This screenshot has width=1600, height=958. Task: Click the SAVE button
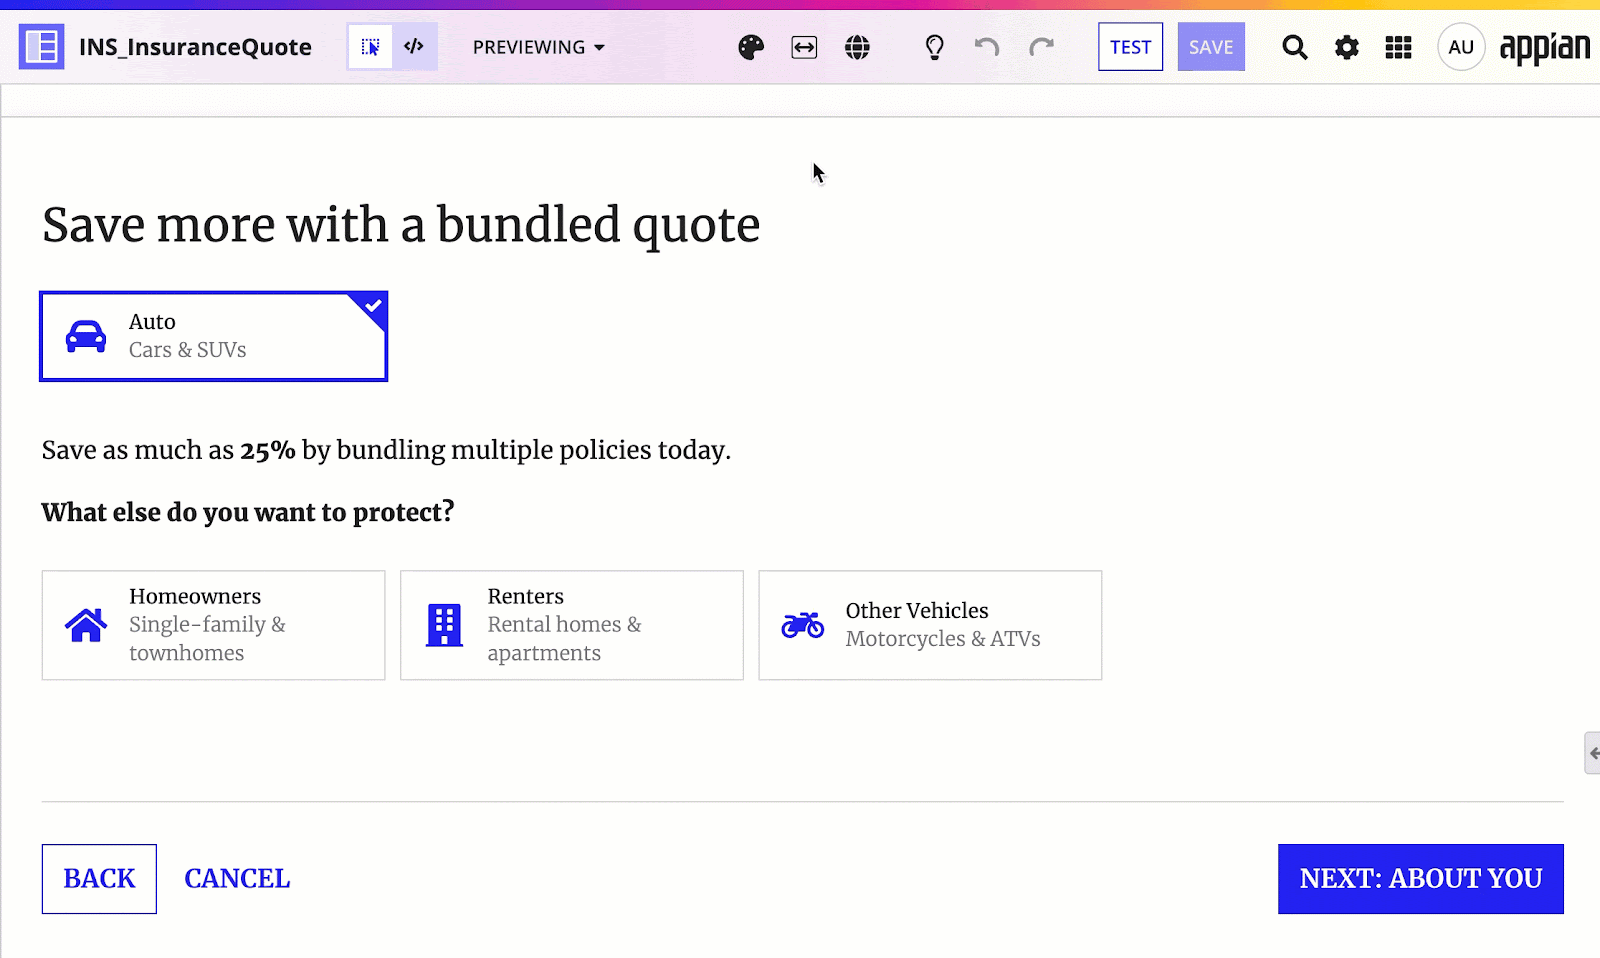(1211, 47)
